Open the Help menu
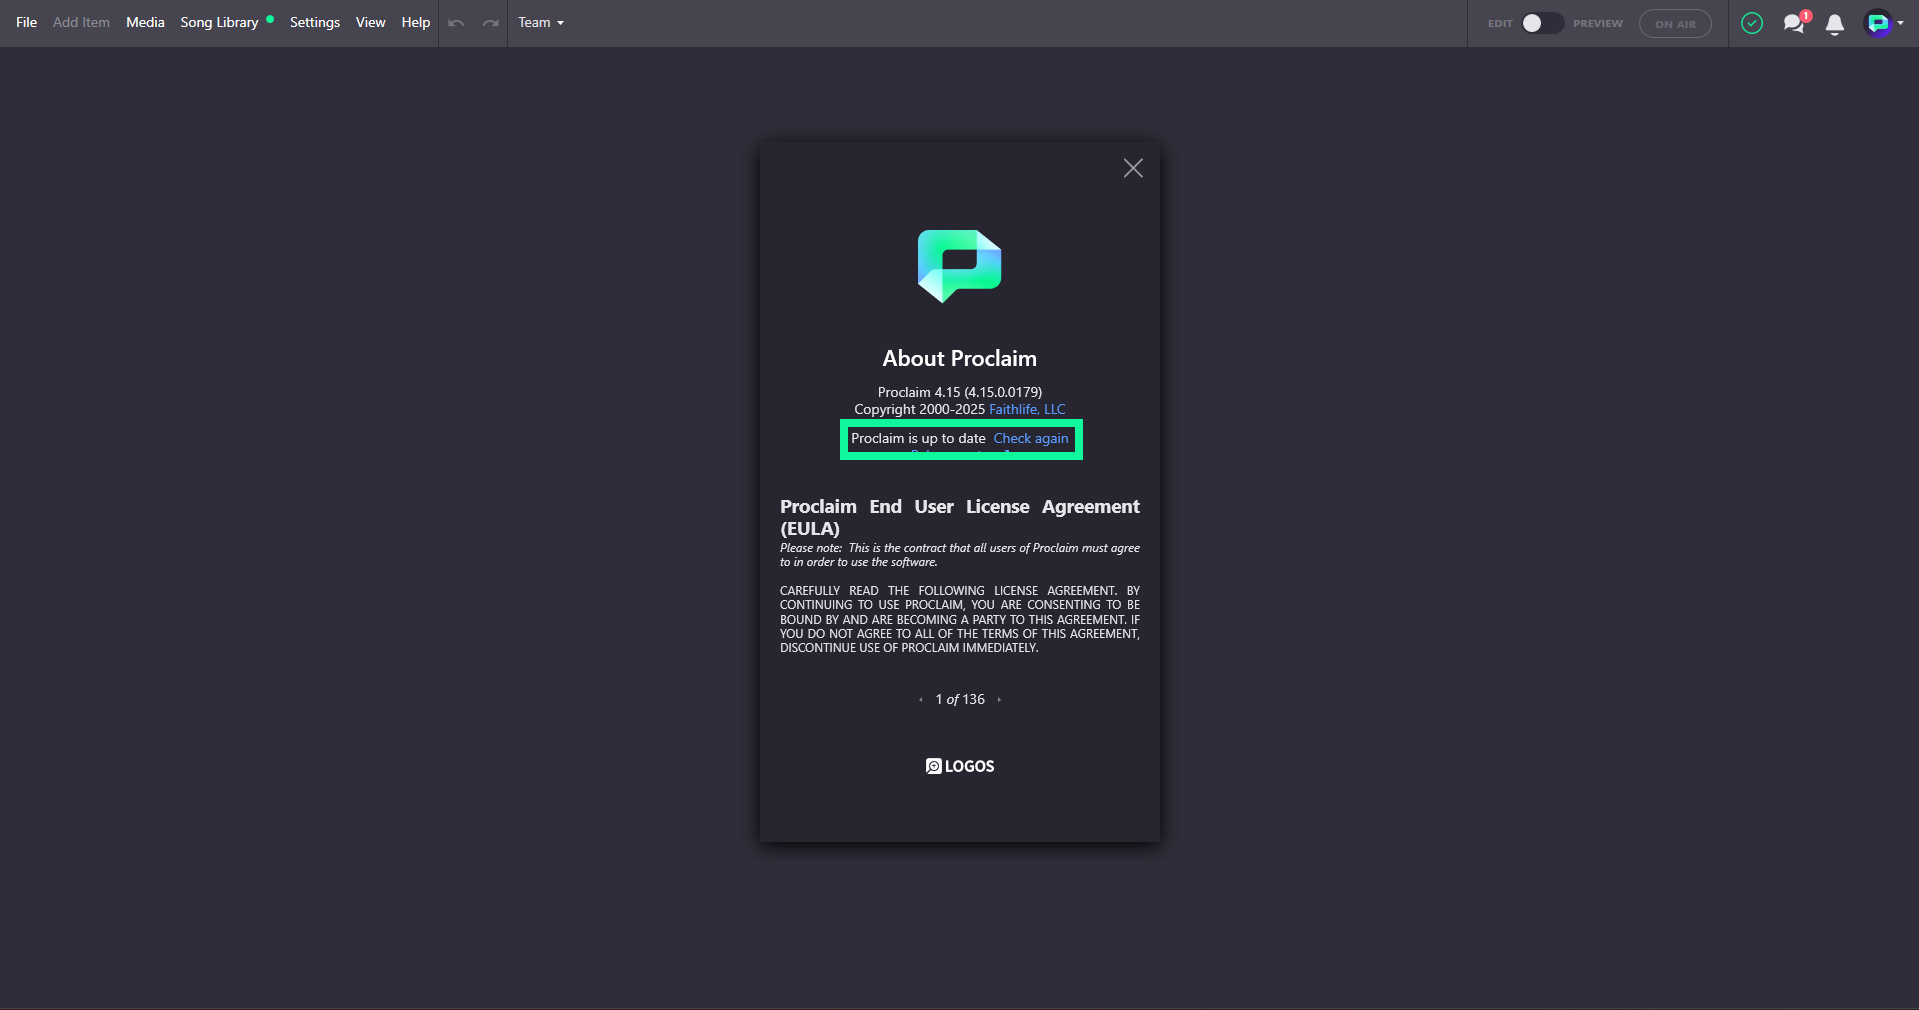The image size is (1919, 1010). tap(416, 22)
